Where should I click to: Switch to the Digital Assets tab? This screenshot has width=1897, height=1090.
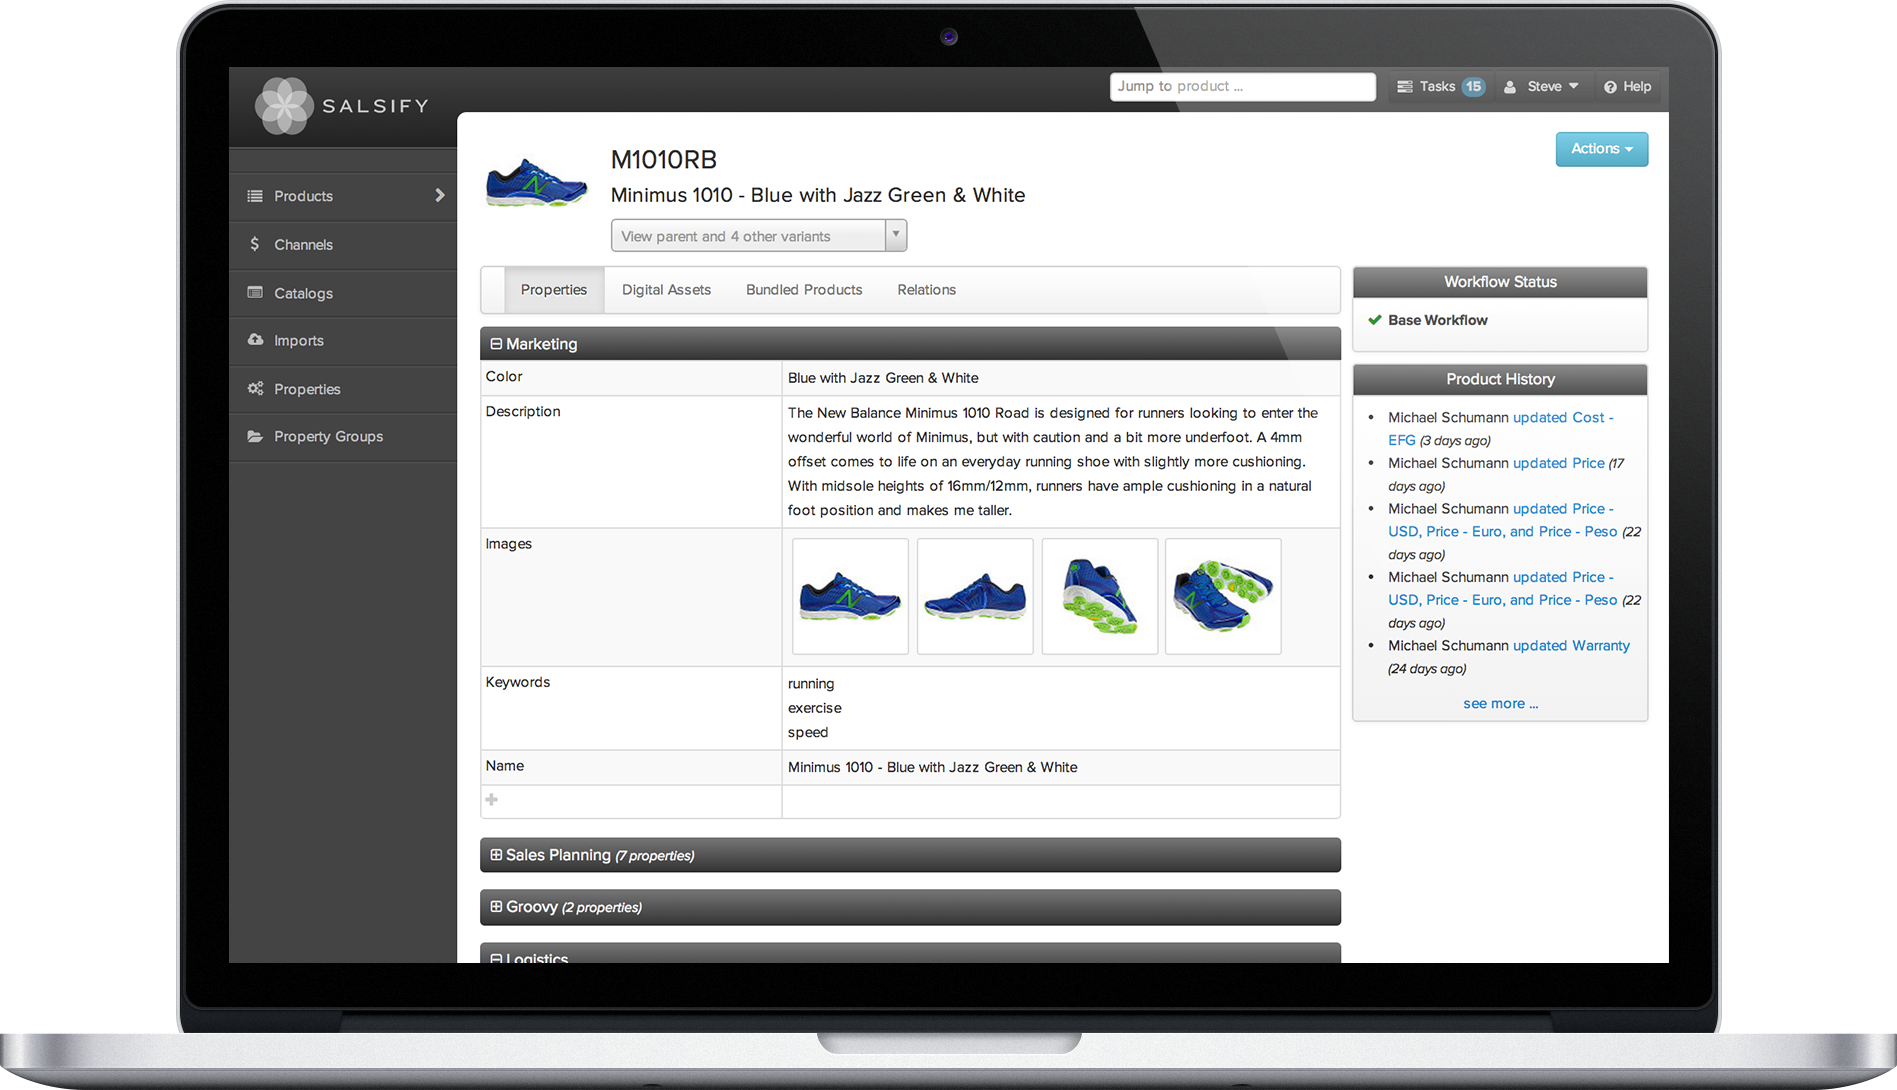(666, 290)
